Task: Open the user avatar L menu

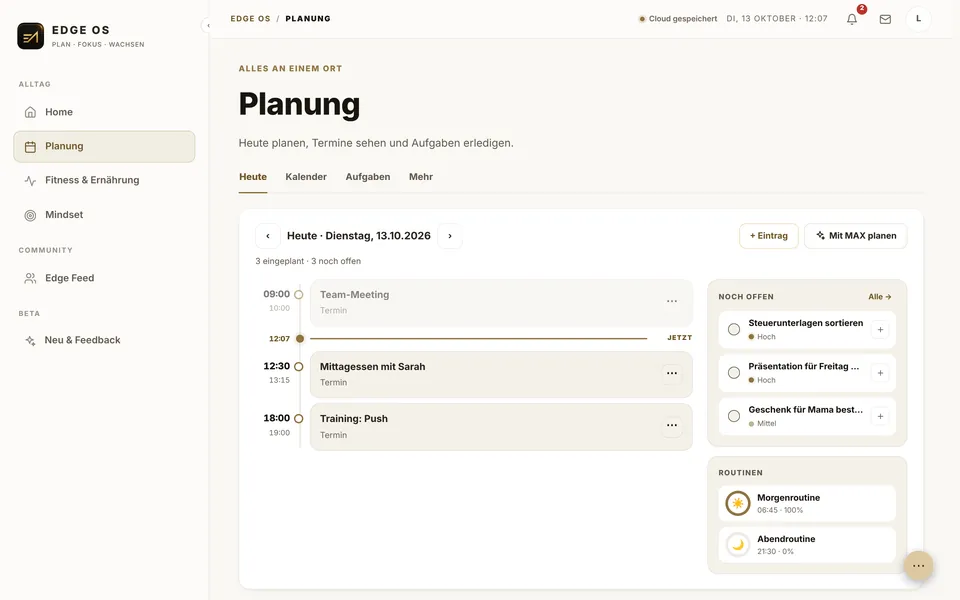Action: 918,19
